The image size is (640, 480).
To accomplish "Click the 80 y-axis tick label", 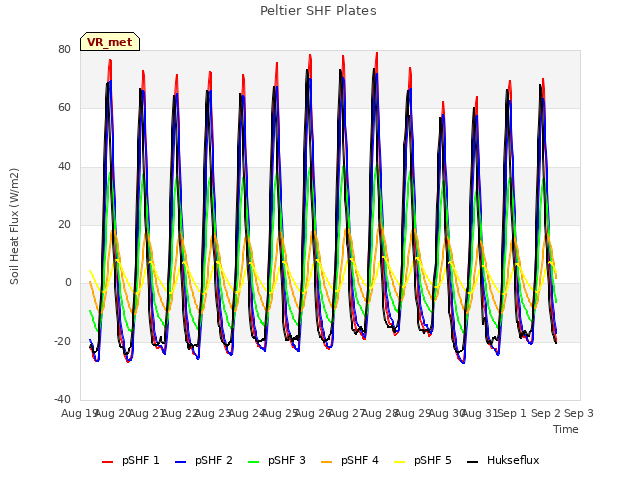I will (x=64, y=49).
